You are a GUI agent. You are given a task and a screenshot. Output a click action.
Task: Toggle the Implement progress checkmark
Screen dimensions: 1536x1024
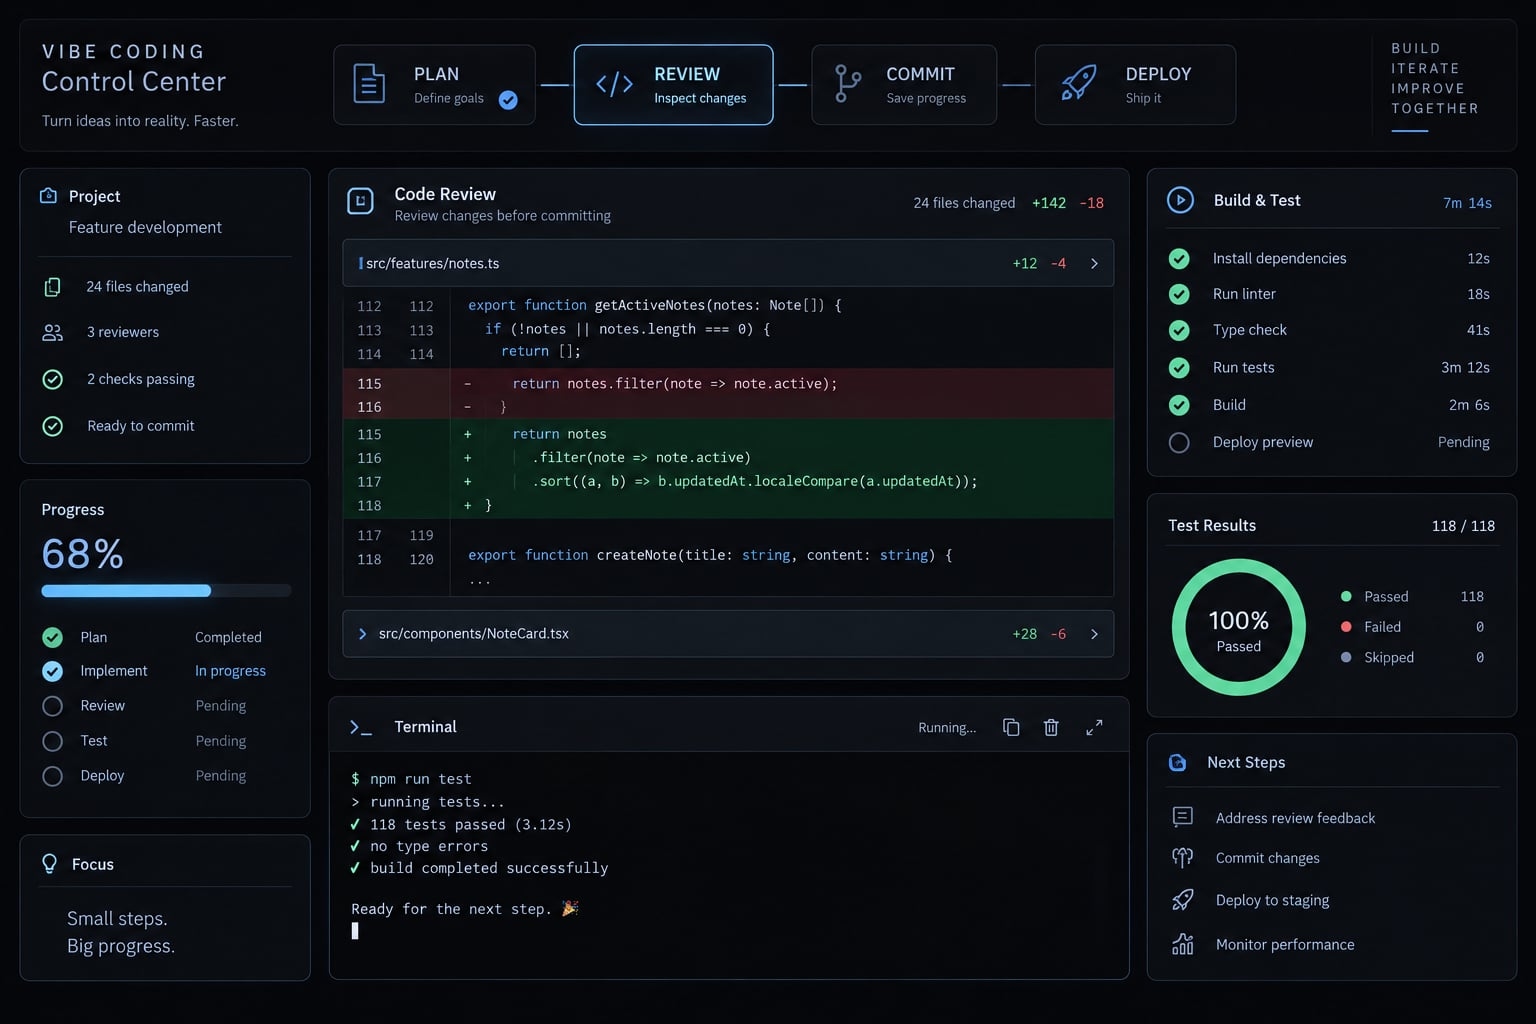click(53, 671)
